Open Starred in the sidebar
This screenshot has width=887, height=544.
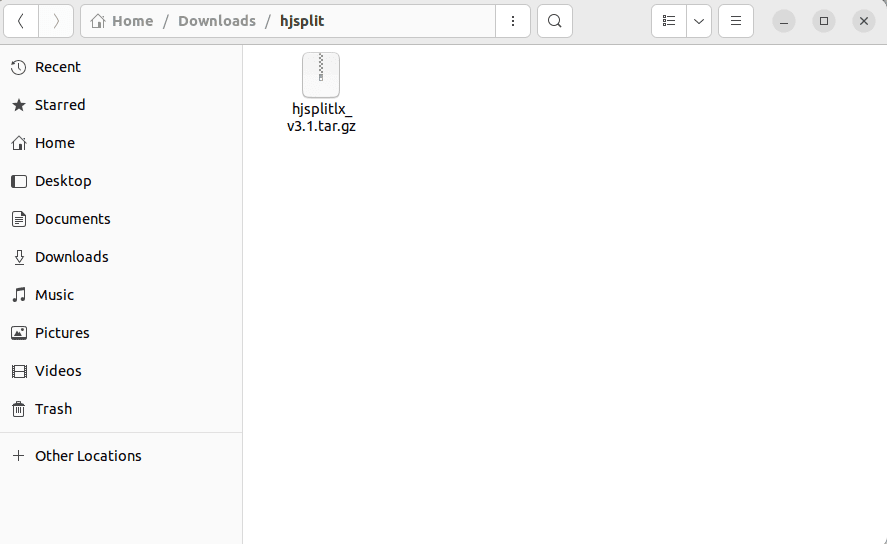[x=121, y=105]
